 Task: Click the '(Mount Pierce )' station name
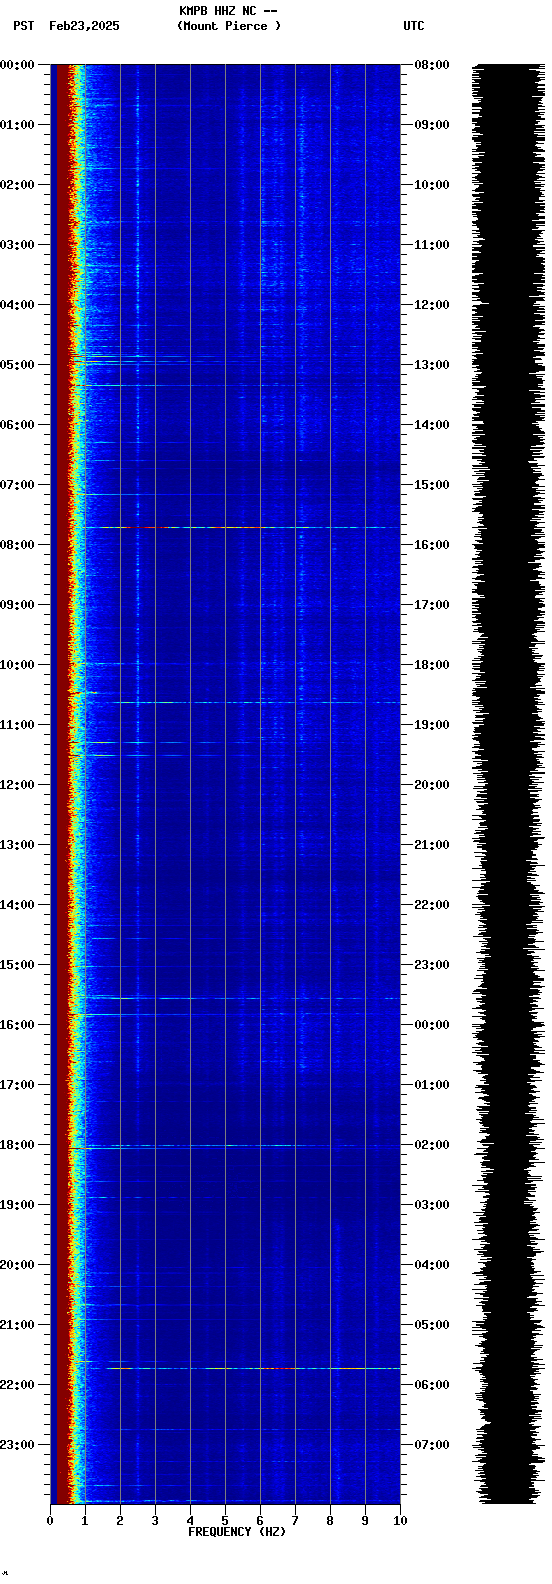(x=229, y=26)
